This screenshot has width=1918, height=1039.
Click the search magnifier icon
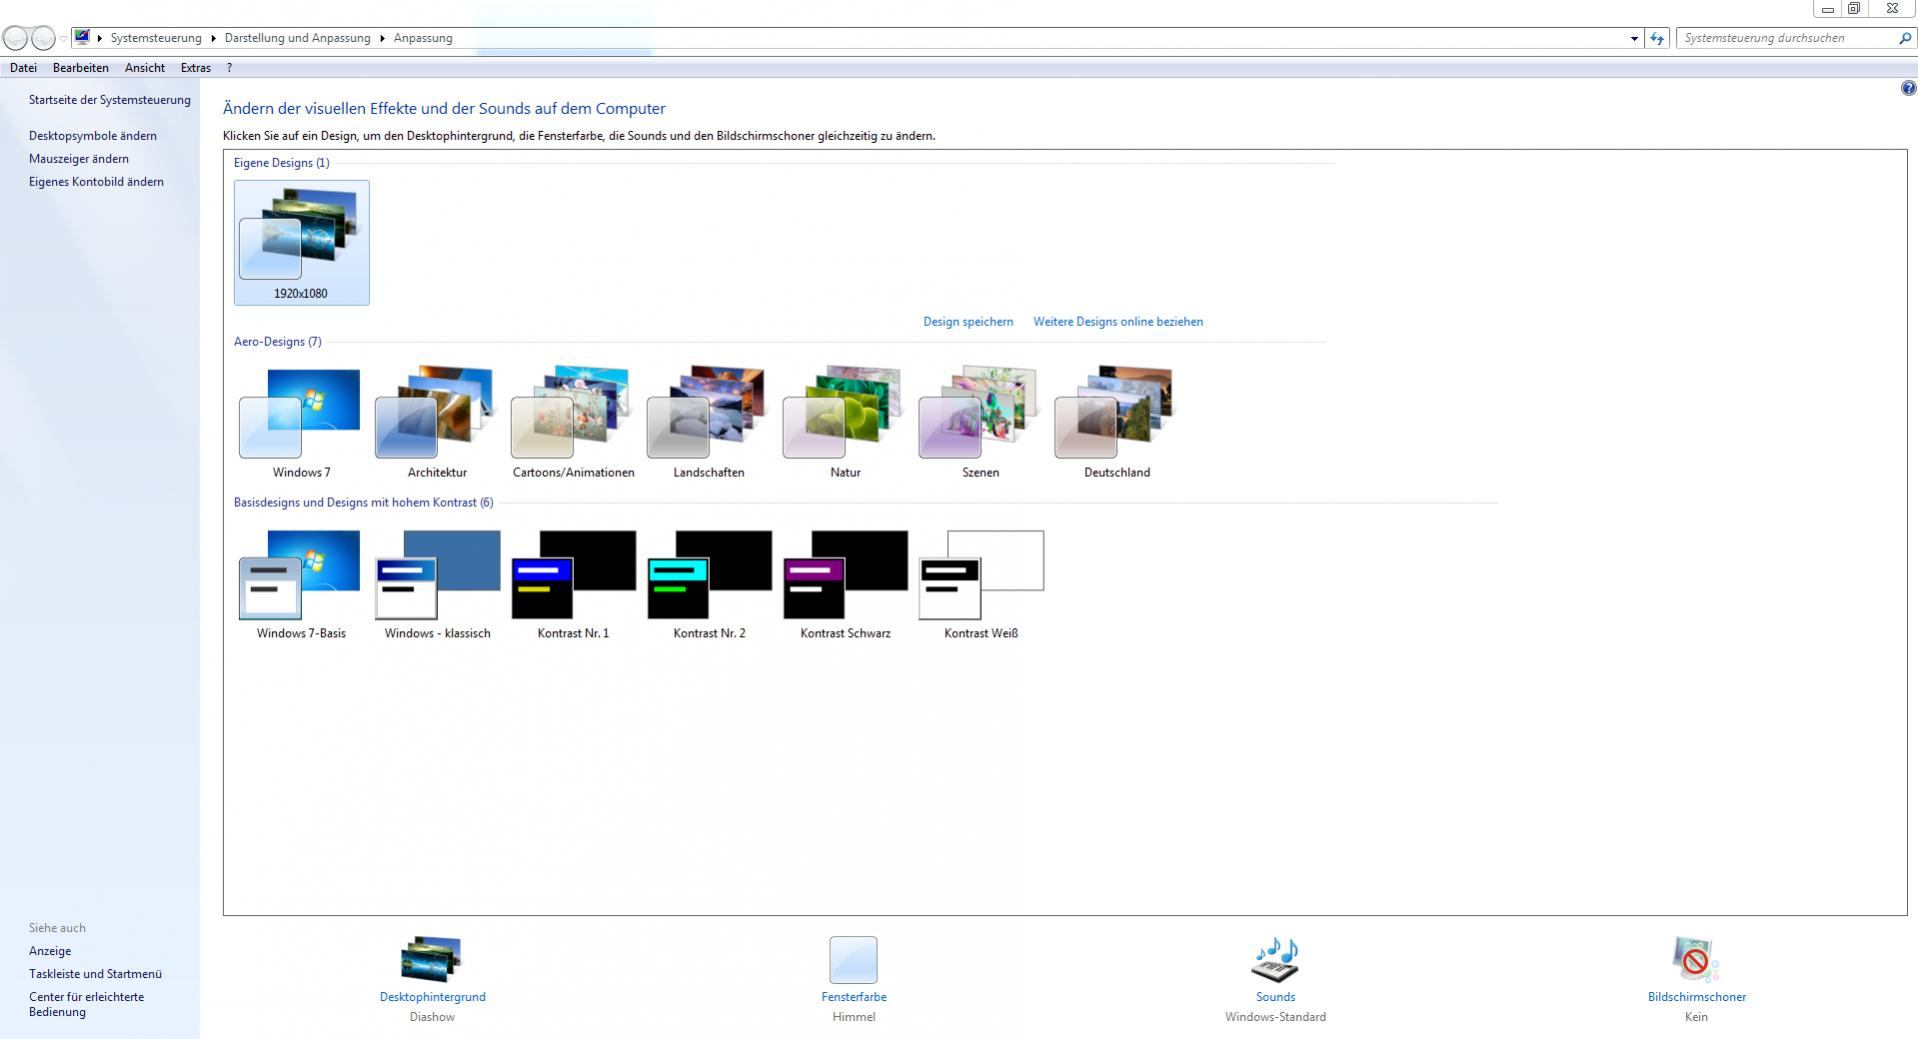pyautogui.click(x=1904, y=38)
